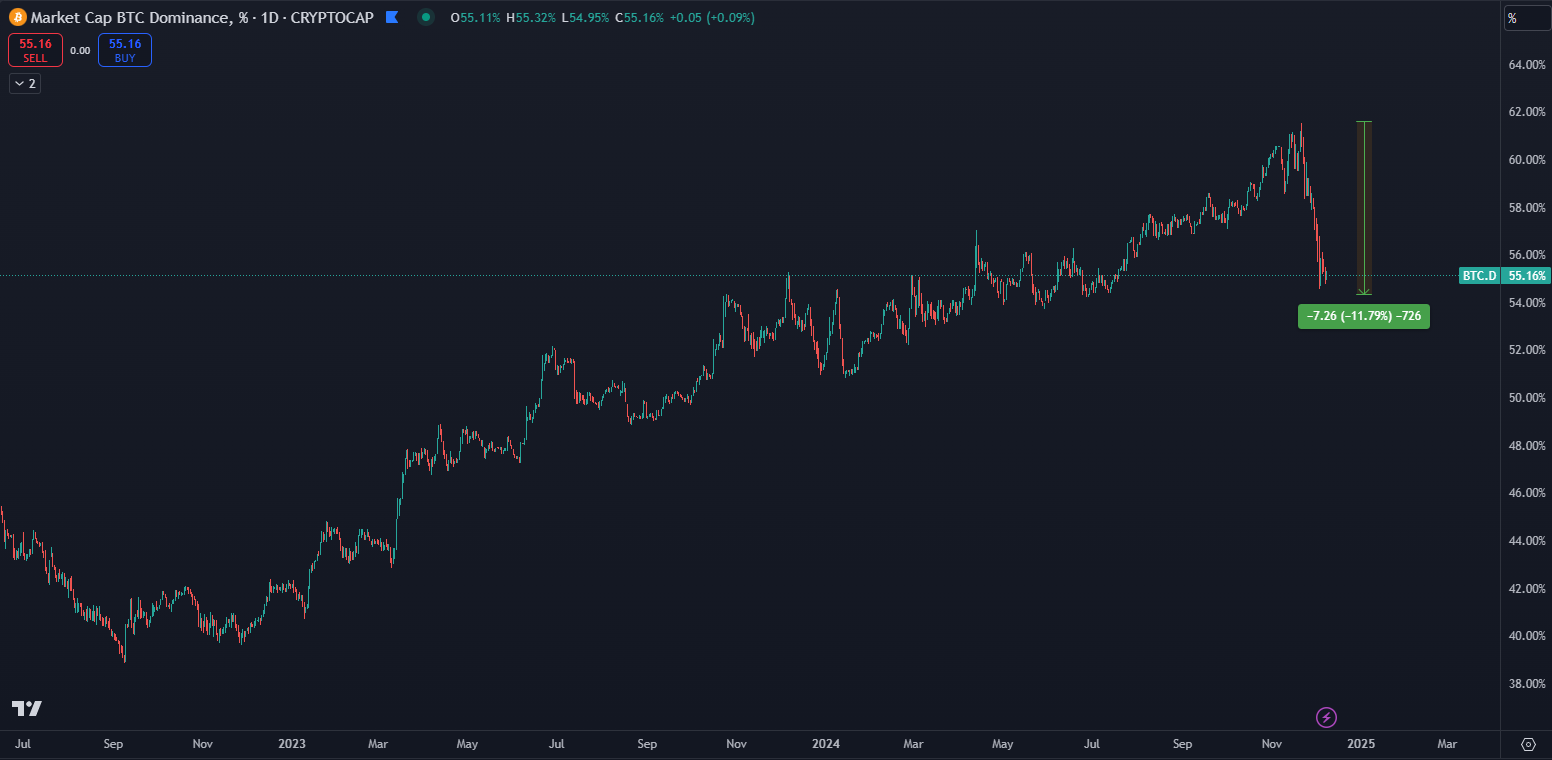
Task: Click the 62.00% level on price scale
Action: click(x=1526, y=112)
